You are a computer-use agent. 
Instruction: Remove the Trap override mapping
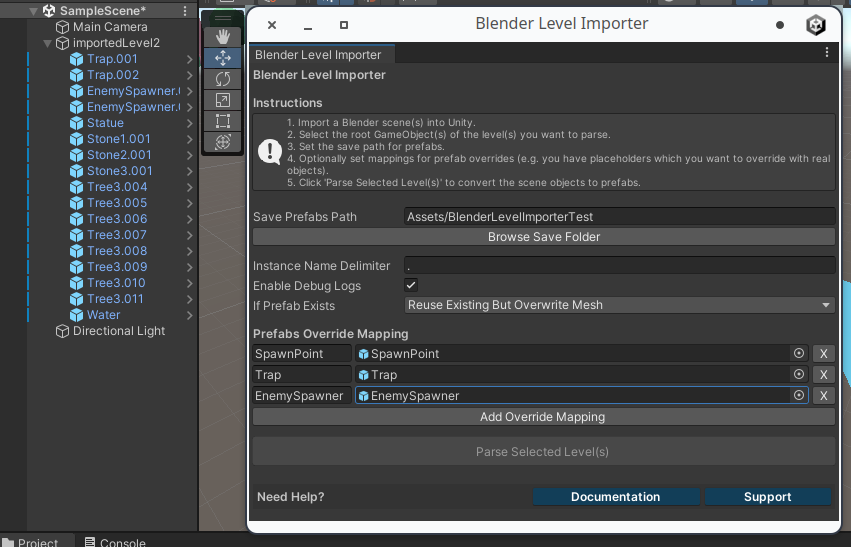point(823,374)
